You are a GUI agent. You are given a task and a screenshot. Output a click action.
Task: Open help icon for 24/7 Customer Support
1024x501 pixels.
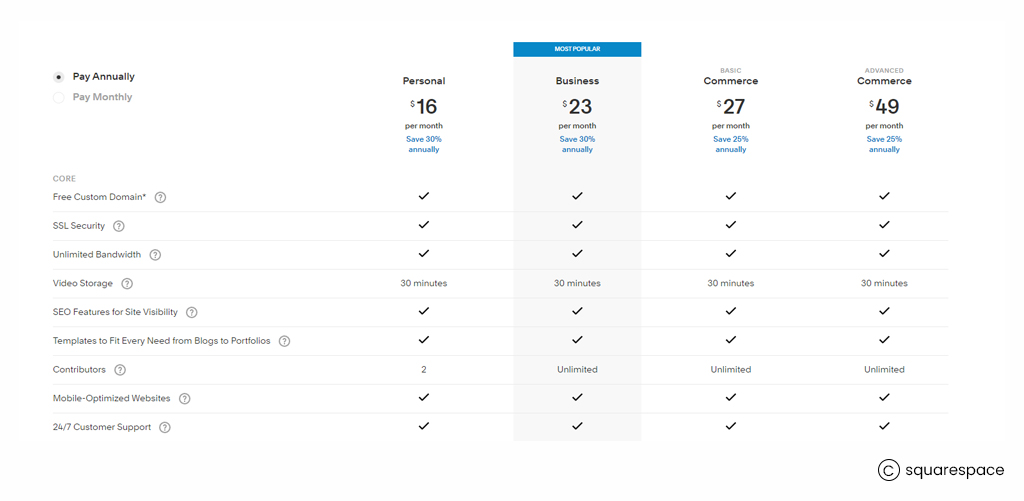(x=165, y=427)
